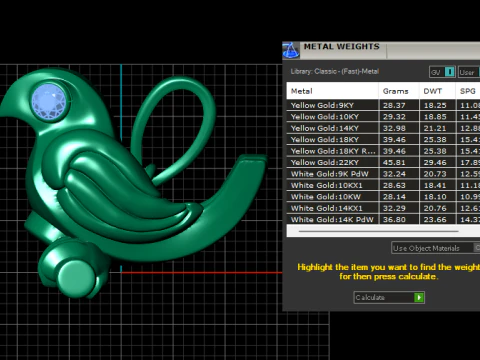Screen dimensions: 480x360
Task: Click grams value 39.46 in 18KY R... row
Action: 399,151
